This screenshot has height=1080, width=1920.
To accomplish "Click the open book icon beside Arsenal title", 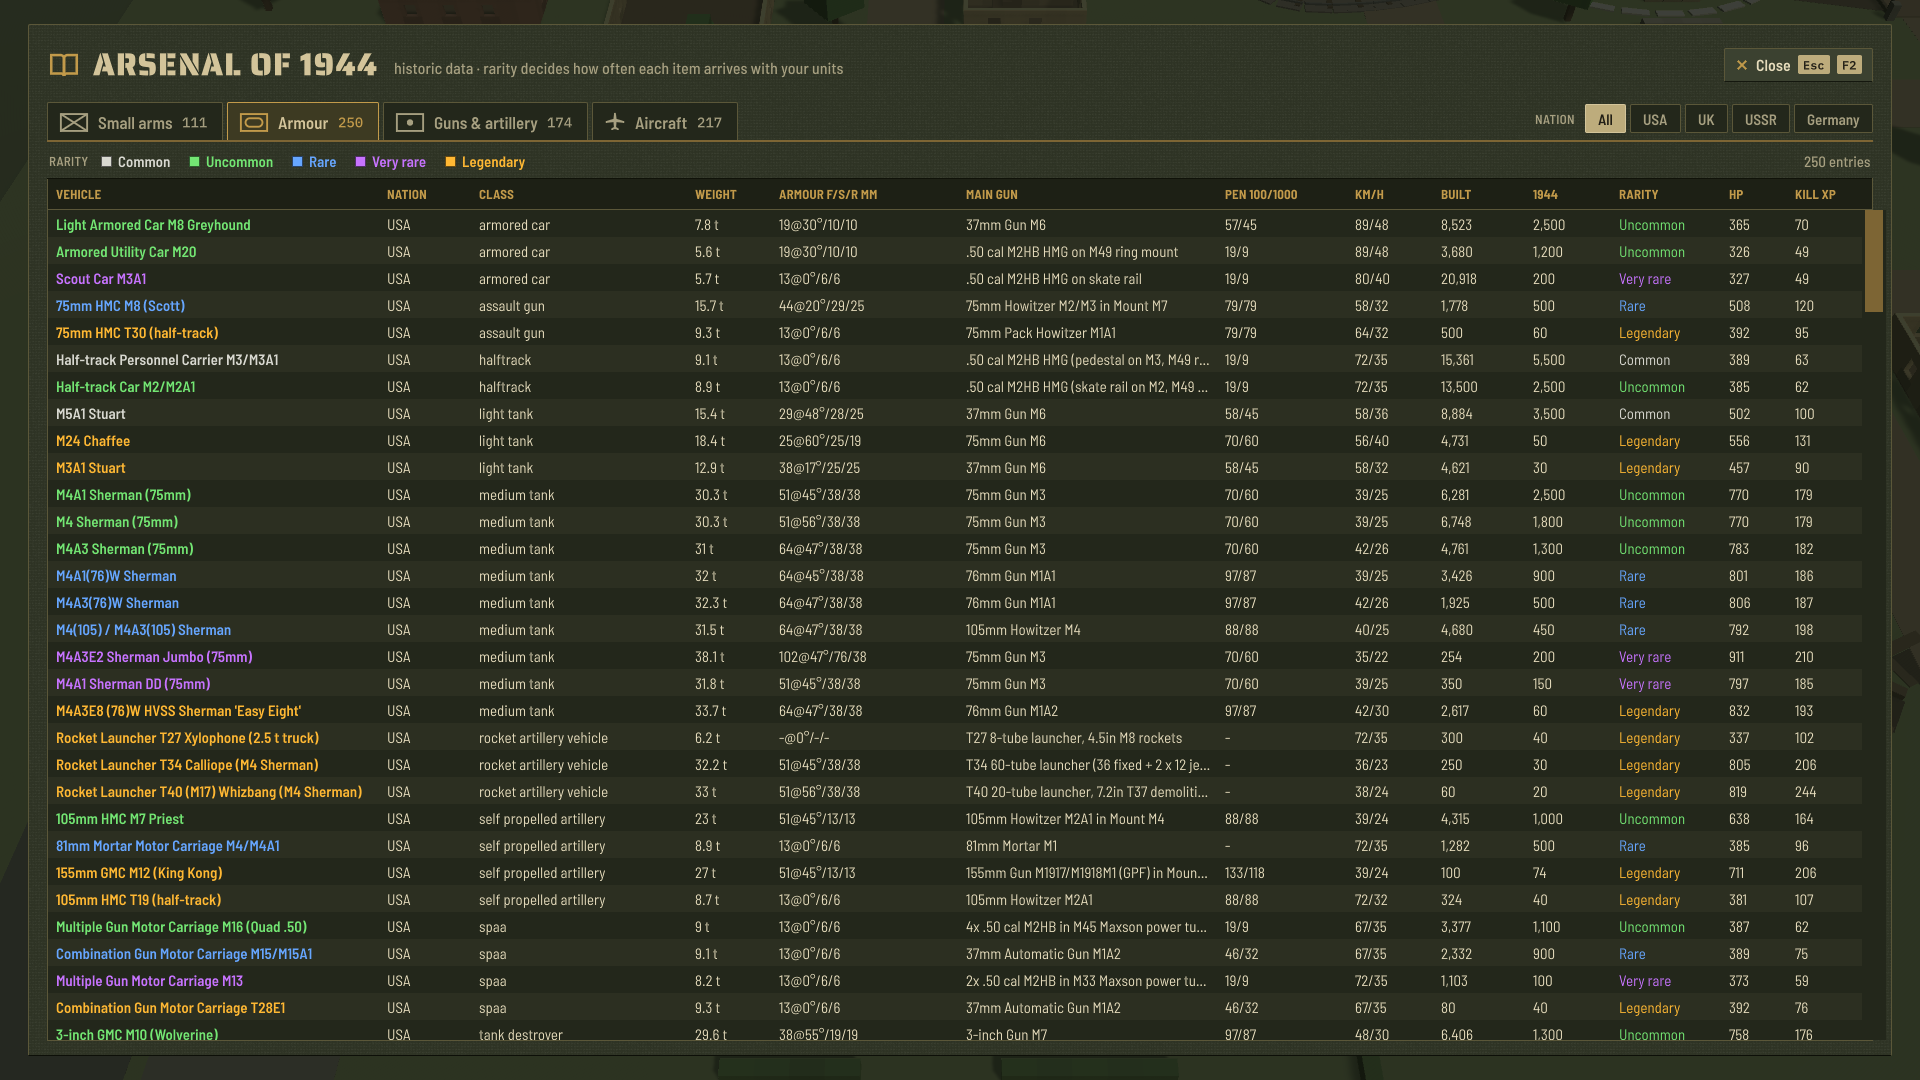I will 64,65.
